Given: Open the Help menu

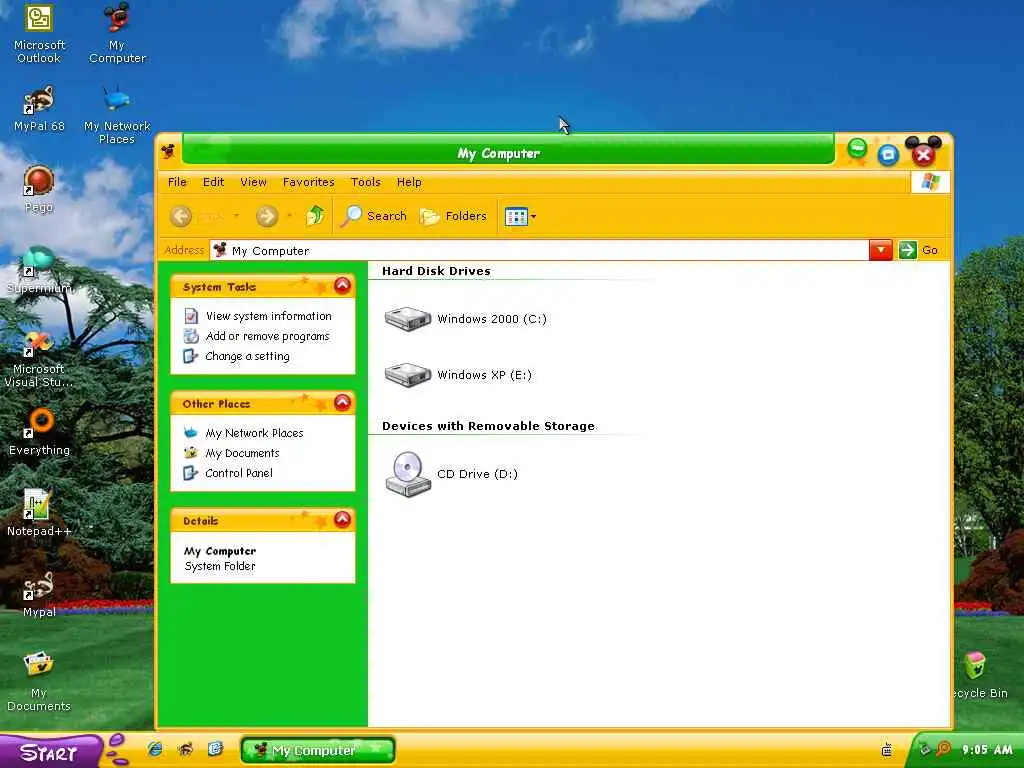Looking at the screenshot, I should (x=409, y=182).
